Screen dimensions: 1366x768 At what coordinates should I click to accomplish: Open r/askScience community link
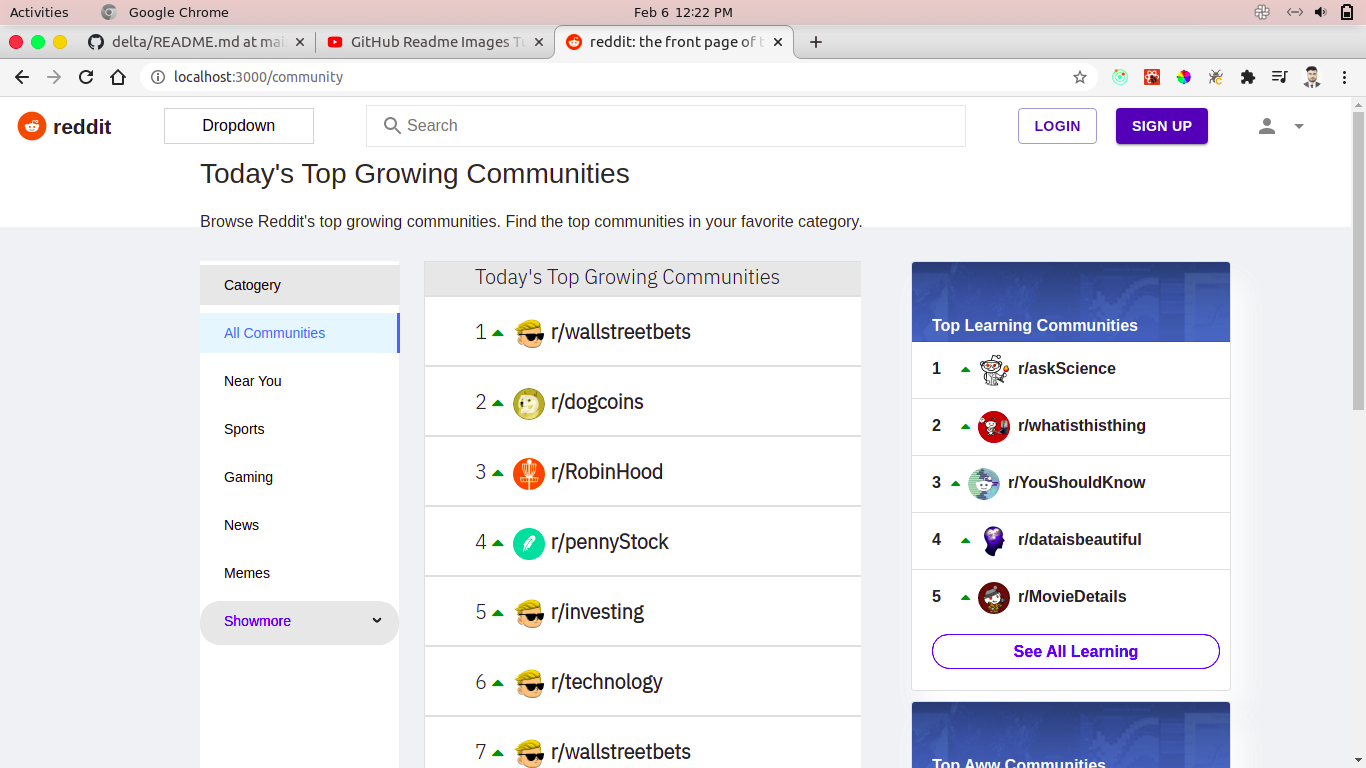click(x=1067, y=369)
